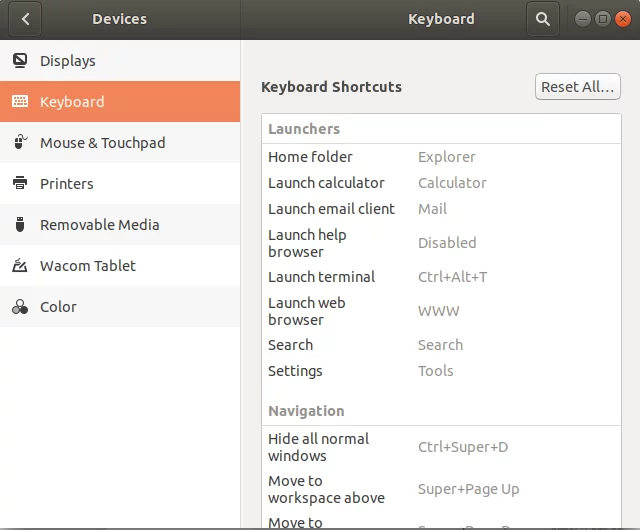This screenshot has height=530, width=640.
Task: Select the Search shortcut row label
Action: (290, 345)
